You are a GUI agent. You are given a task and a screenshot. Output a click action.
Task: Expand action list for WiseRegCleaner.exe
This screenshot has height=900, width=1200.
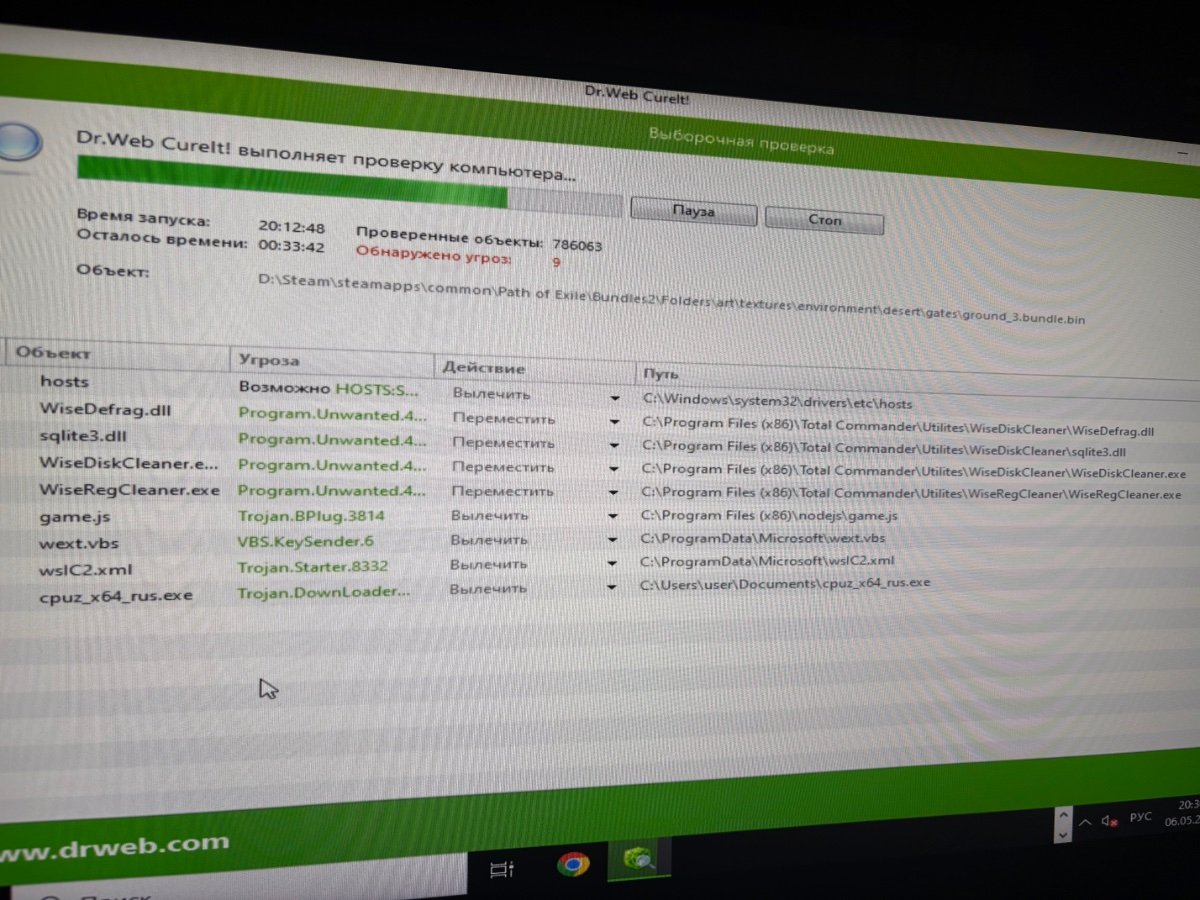click(611, 492)
